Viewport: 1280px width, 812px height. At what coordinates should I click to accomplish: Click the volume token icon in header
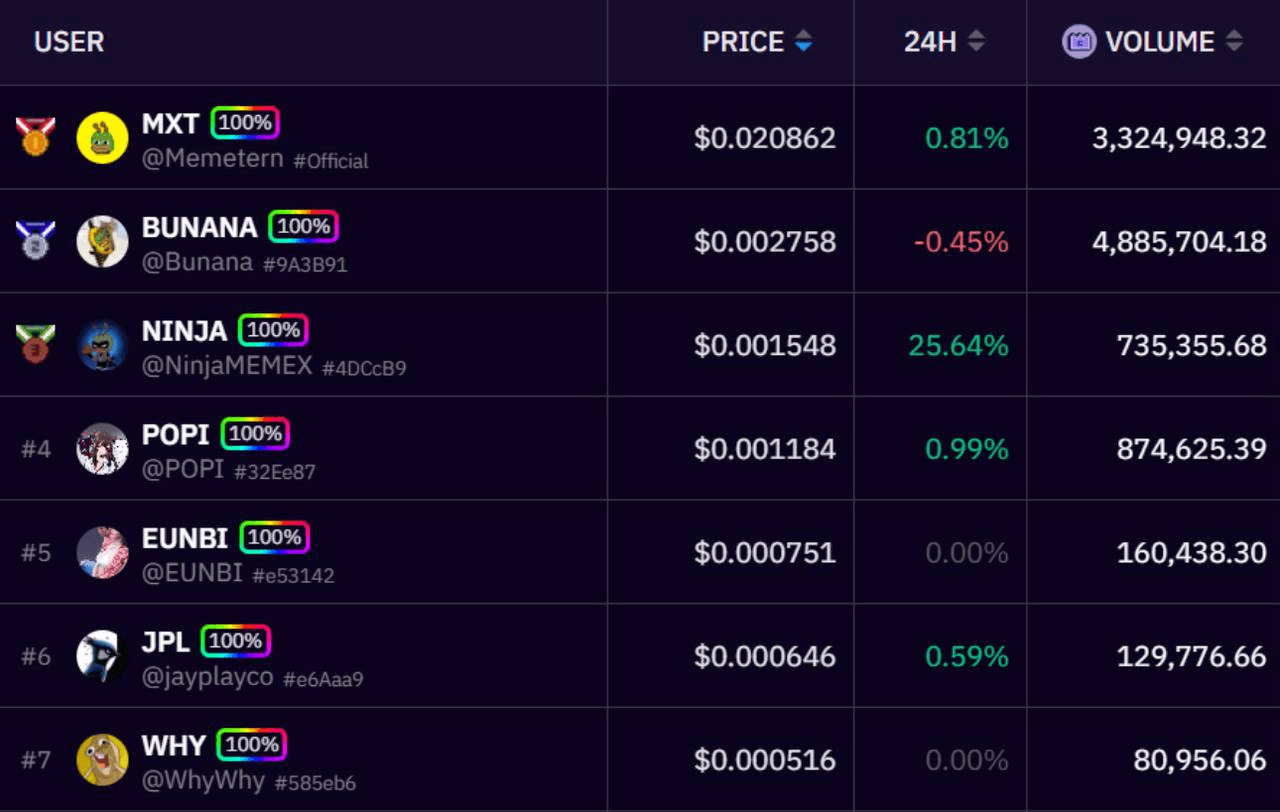coord(1078,42)
